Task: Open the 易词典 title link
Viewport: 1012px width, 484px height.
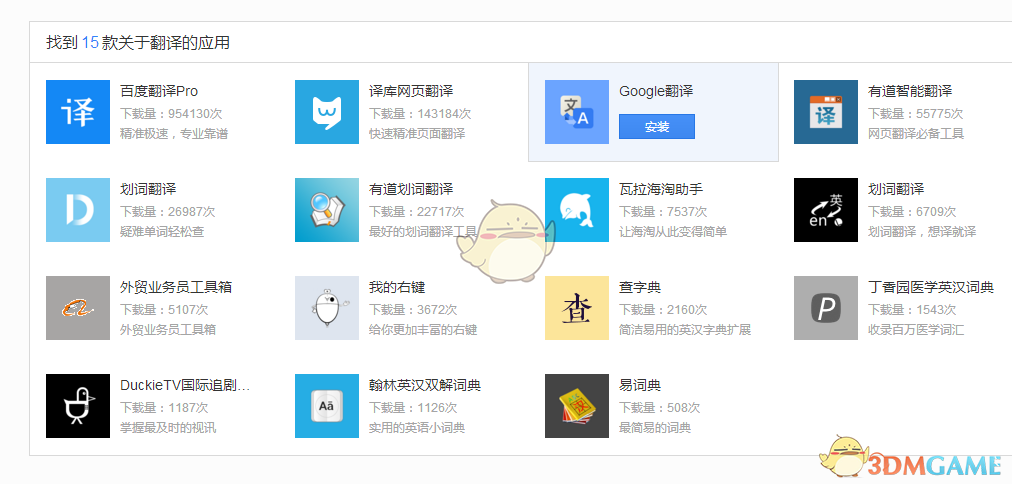Action: 640,385
